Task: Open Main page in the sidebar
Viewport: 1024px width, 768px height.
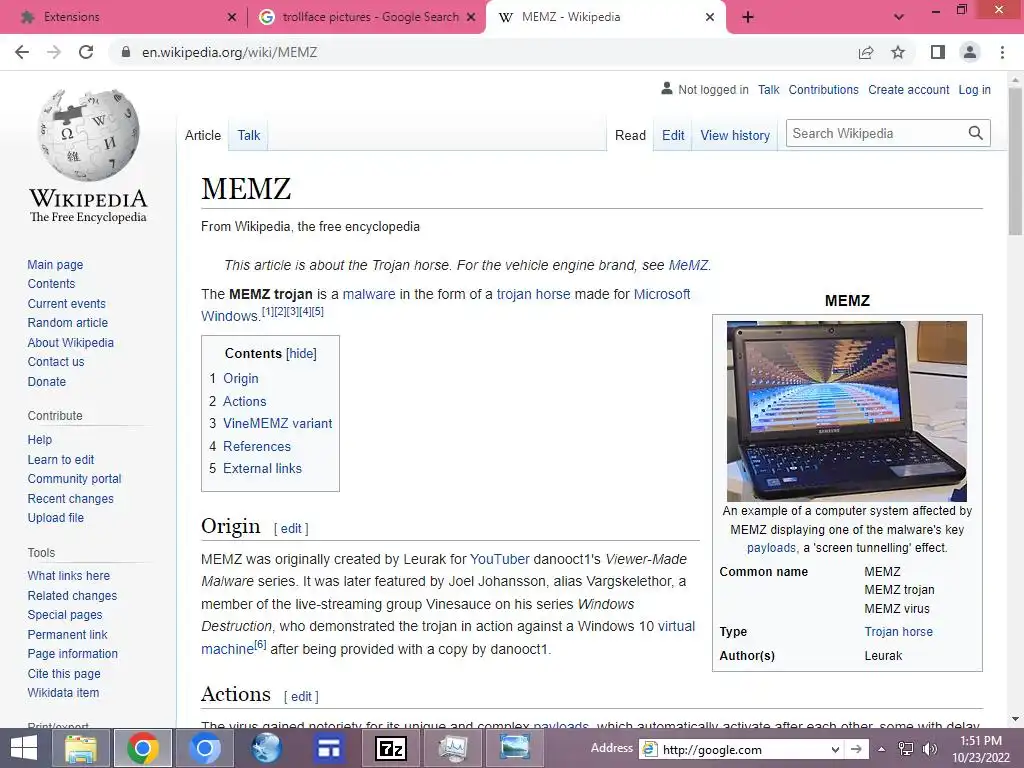Action: pyautogui.click(x=55, y=264)
